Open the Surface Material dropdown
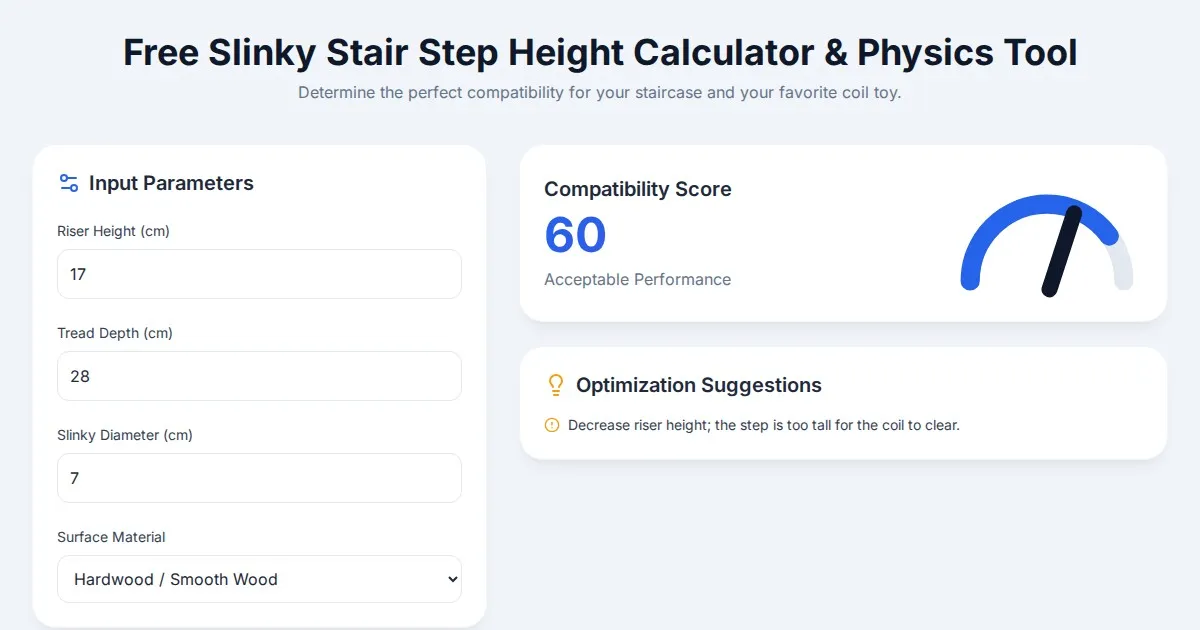 point(259,579)
